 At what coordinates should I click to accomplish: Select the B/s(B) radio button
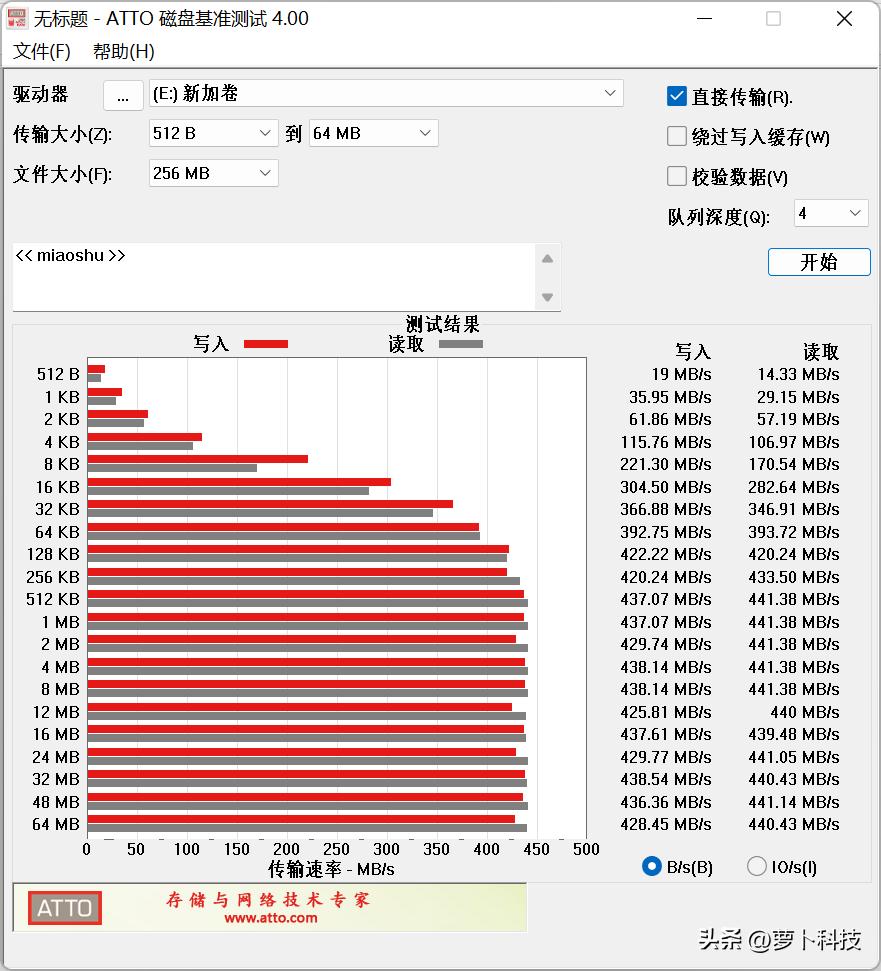pyautogui.click(x=655, y=866)
